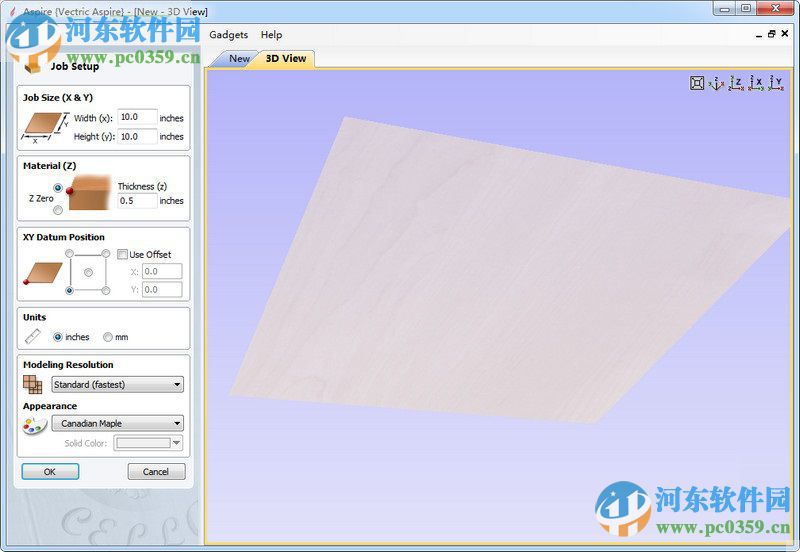View the model along the Y axis
This screenshot has height=552, width=800.
tap(776, 83)
